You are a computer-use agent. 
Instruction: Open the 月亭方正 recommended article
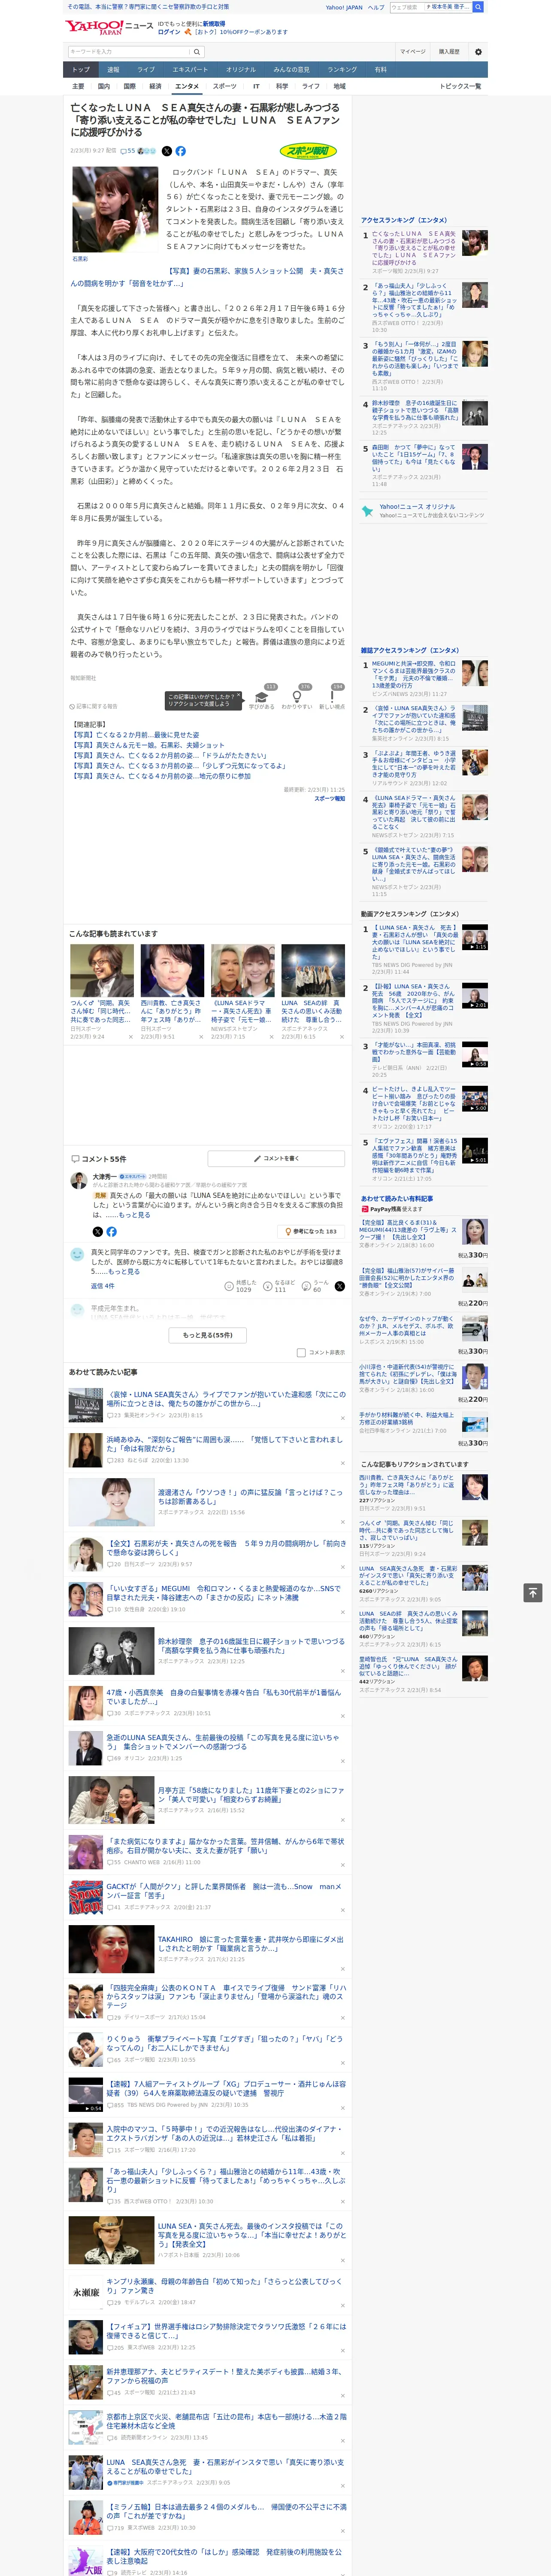tap(250, 1794)
